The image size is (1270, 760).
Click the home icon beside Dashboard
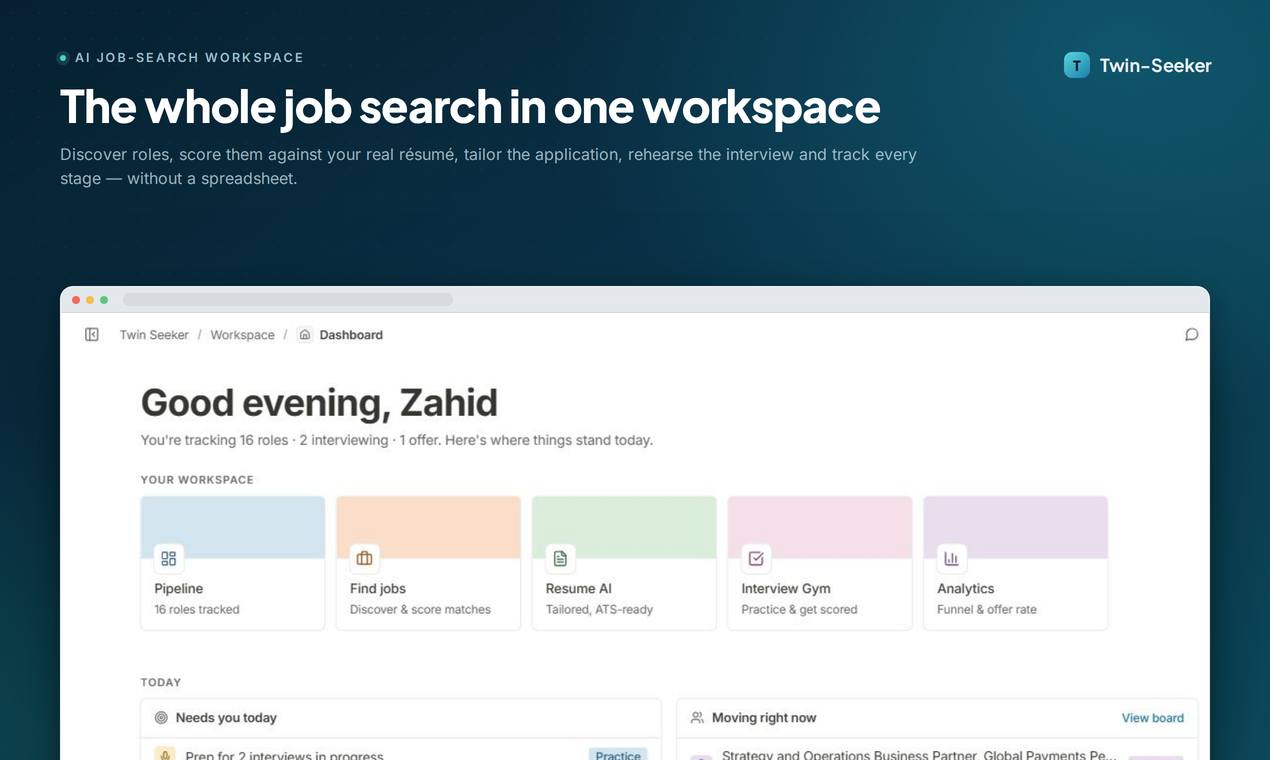[x=305, y=335]
